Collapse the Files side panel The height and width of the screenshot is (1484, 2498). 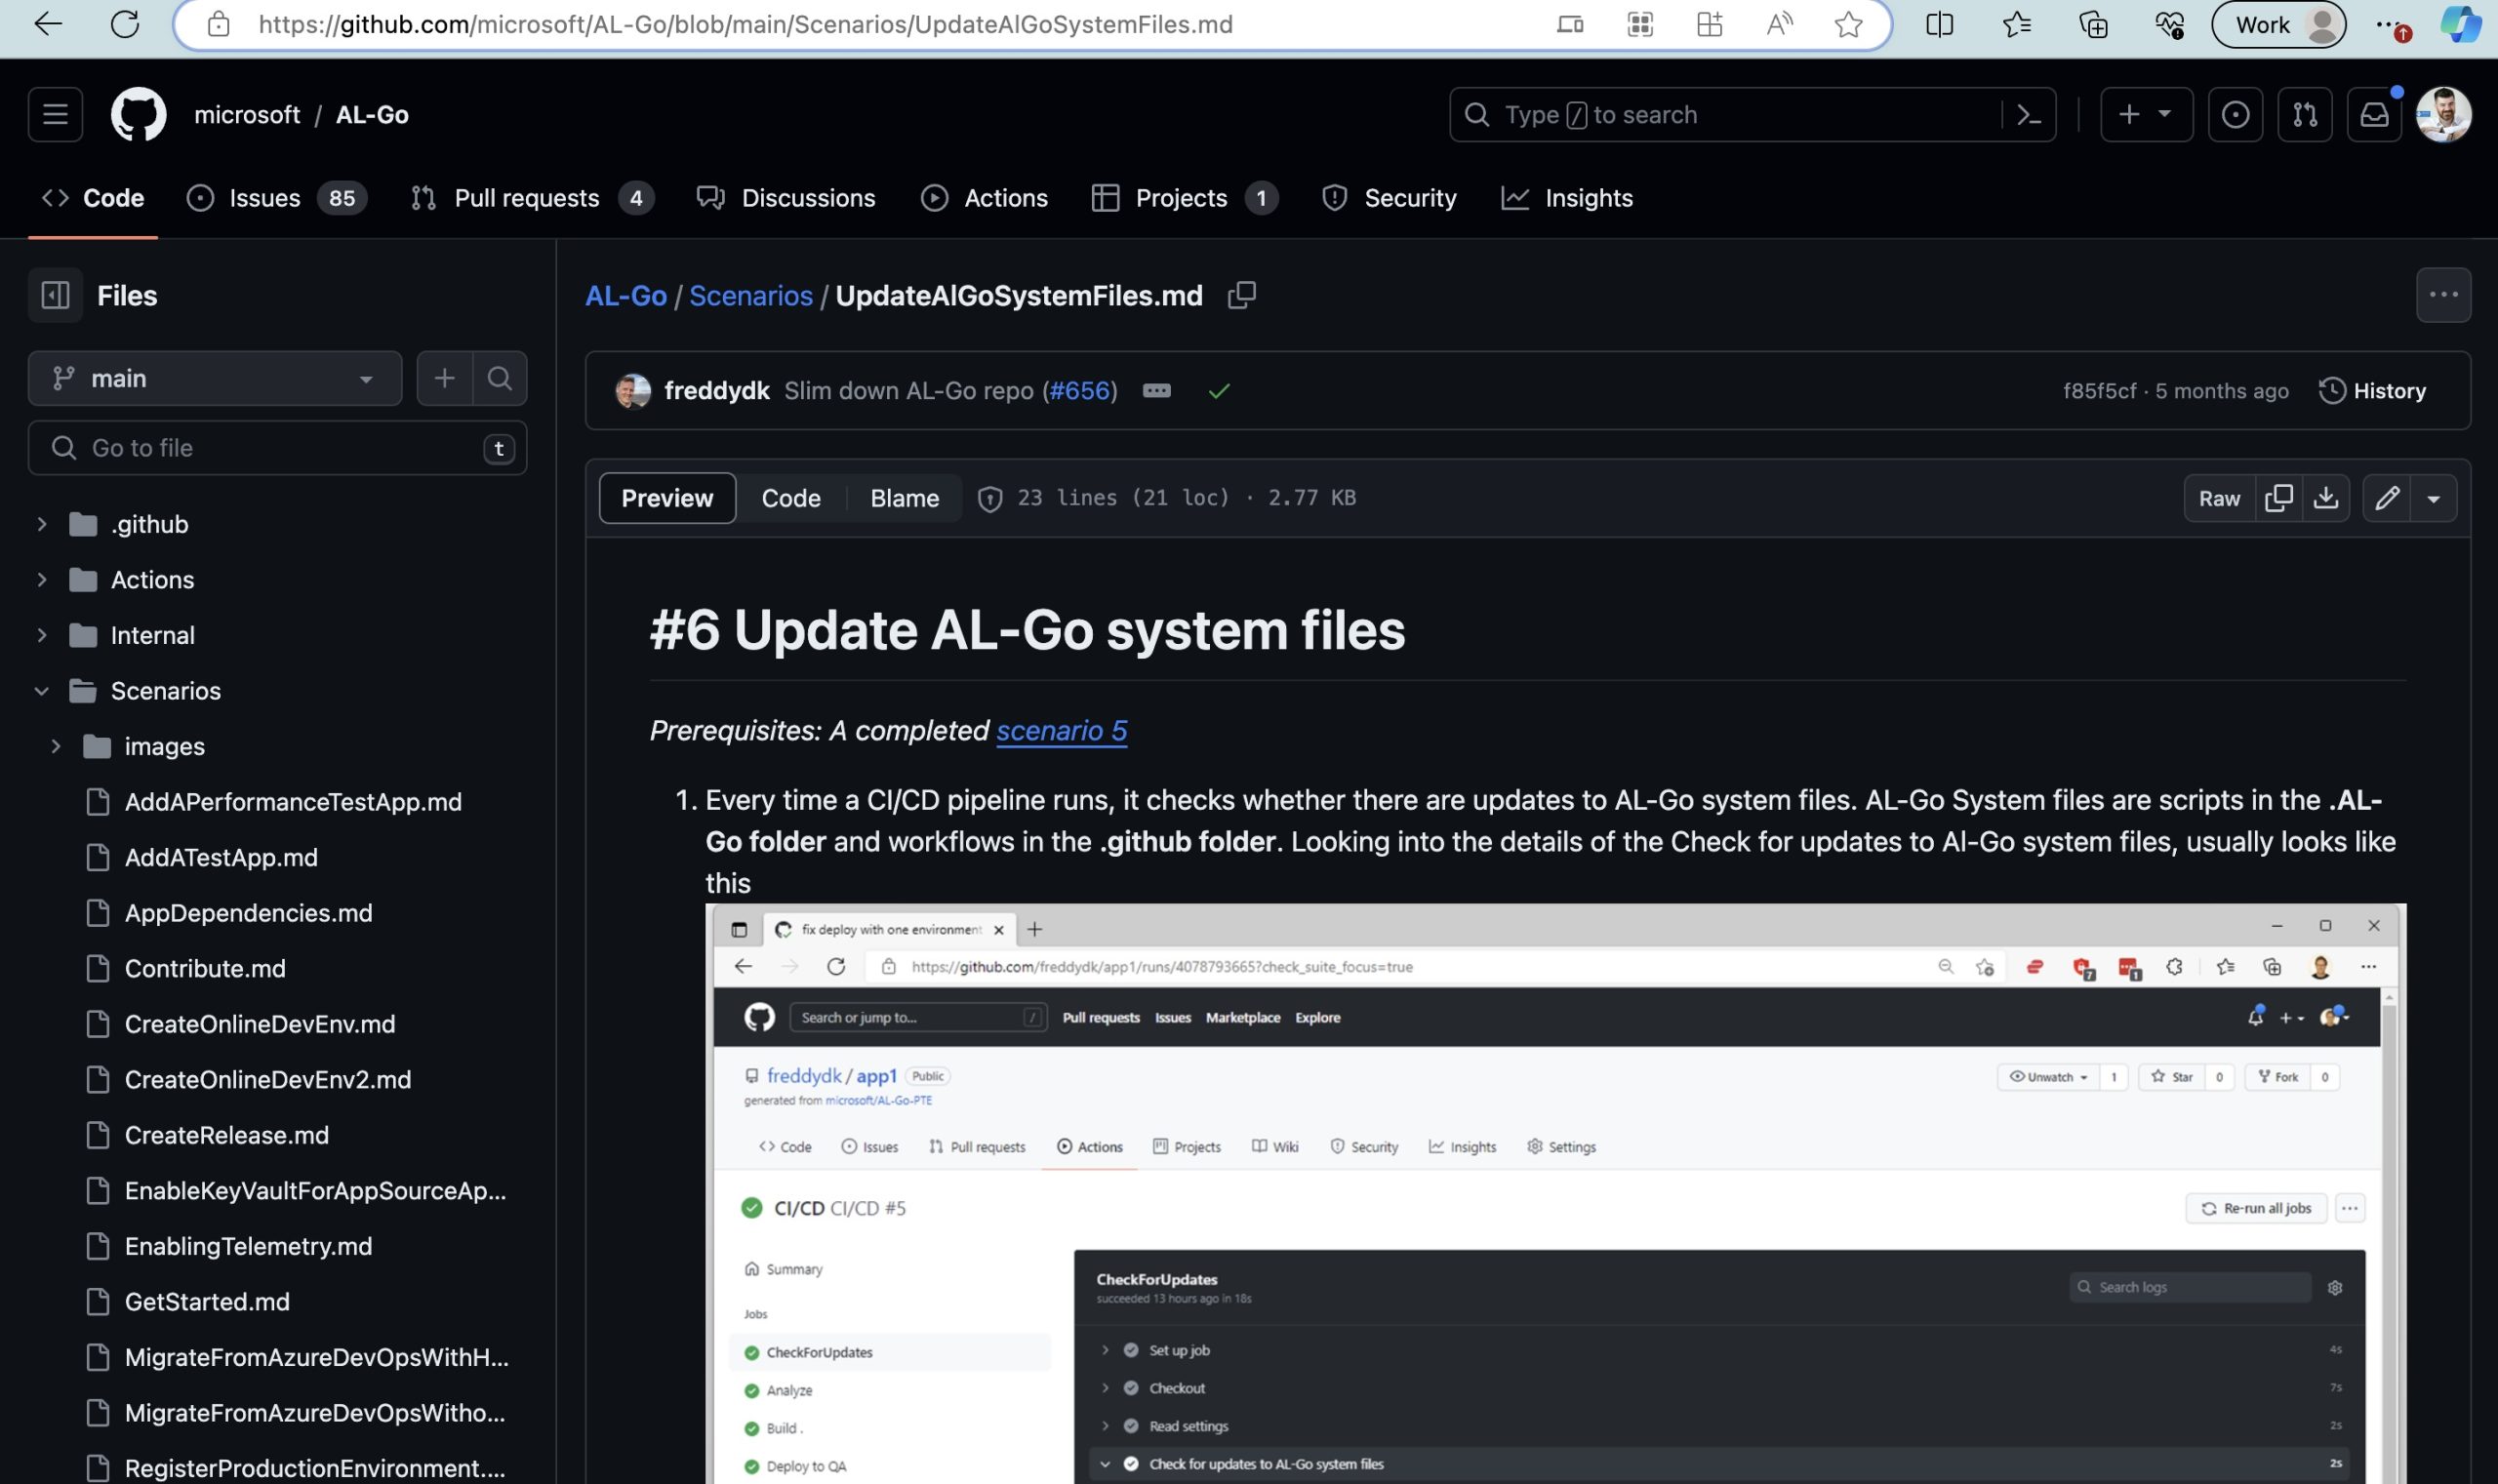(55, 295)
